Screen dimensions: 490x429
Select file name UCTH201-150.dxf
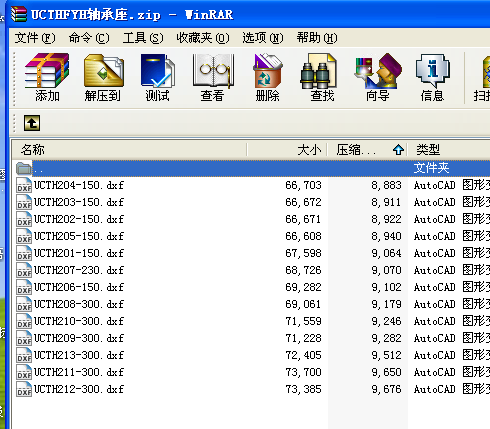point(79,253)
